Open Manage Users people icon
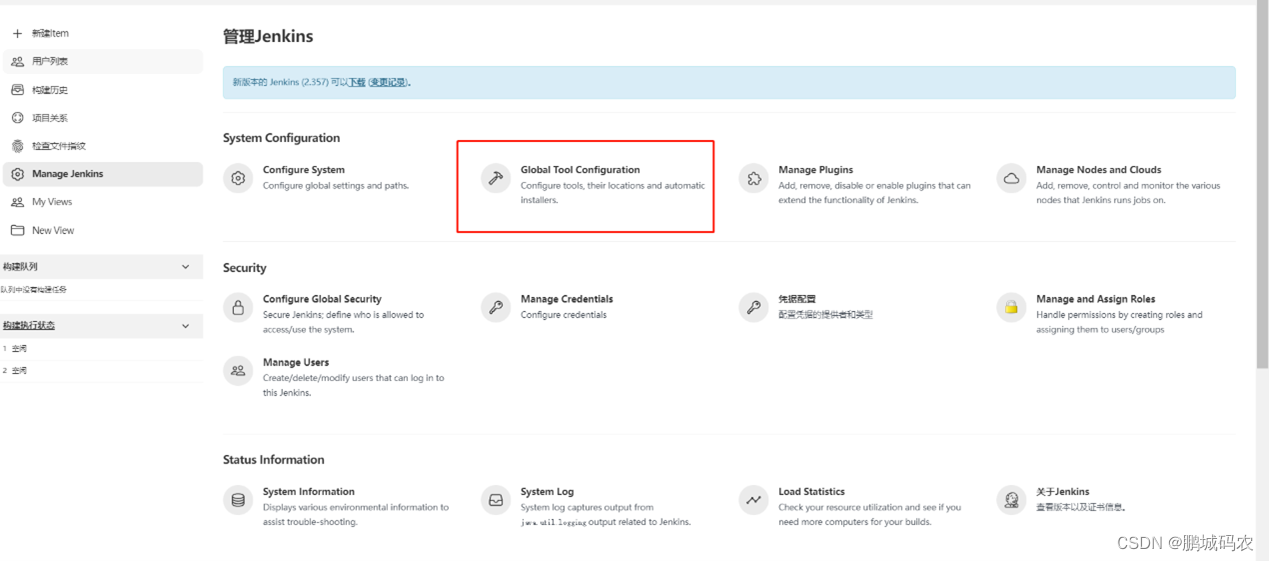The image size is (1269, 561). (x=238, y=370)
